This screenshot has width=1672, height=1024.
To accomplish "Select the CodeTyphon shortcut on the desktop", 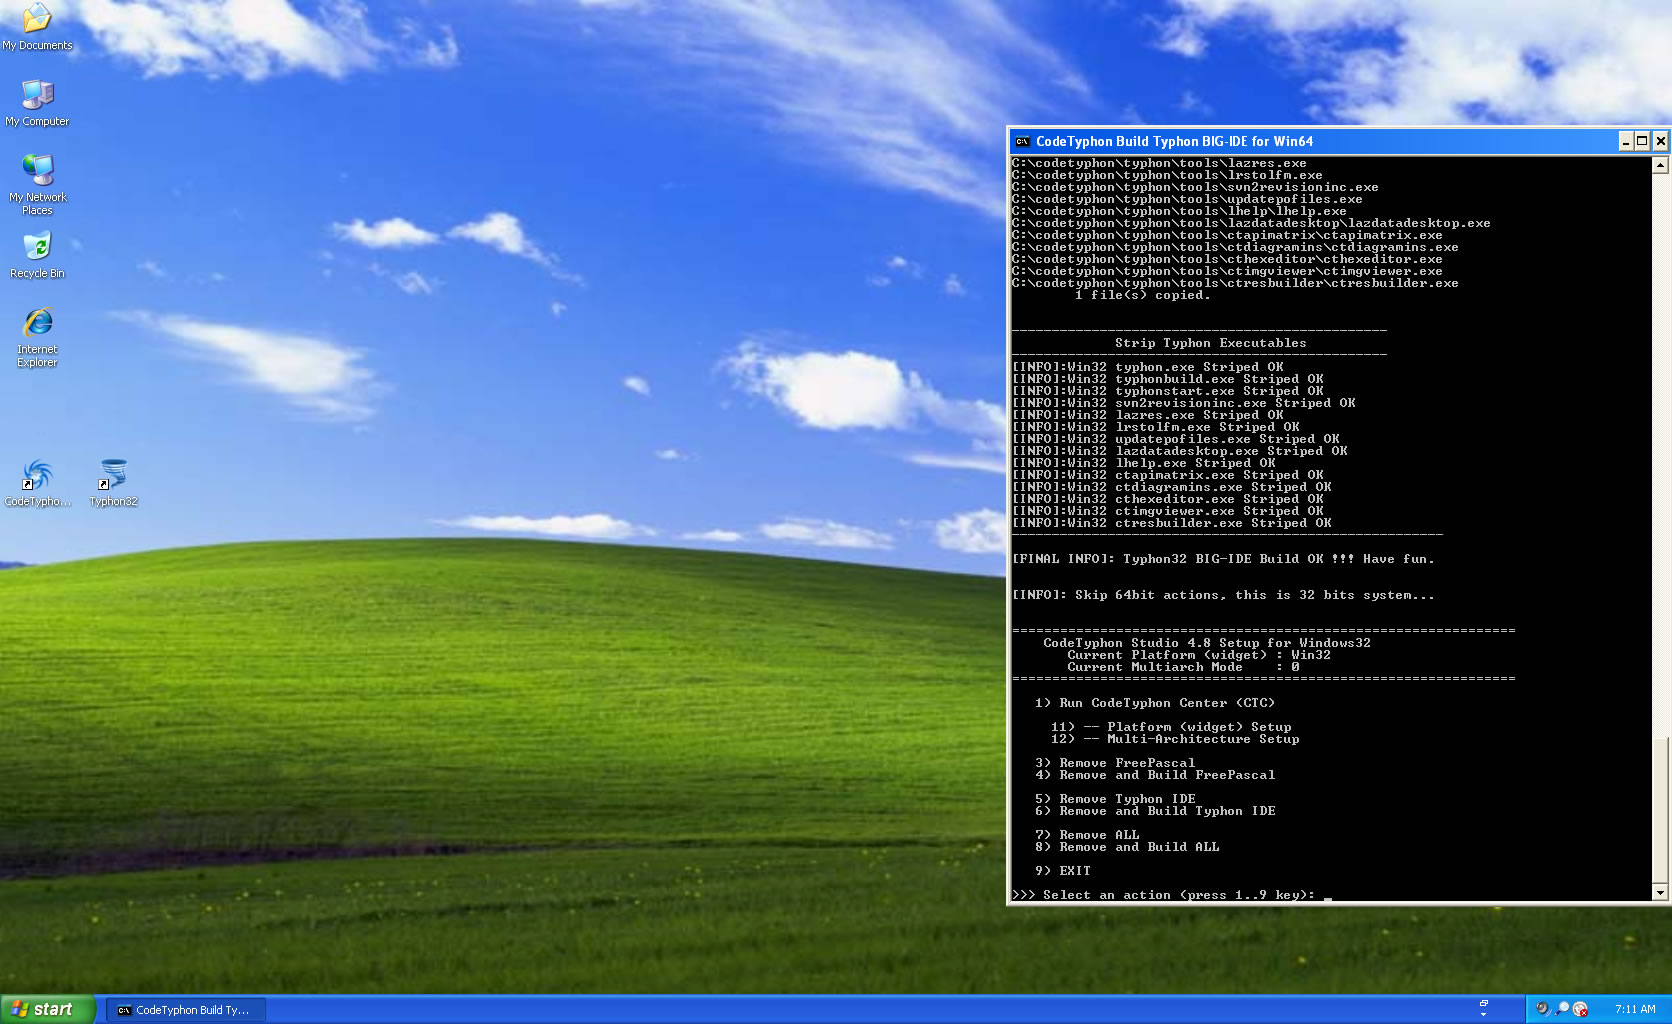I will (x=37, y=483).
